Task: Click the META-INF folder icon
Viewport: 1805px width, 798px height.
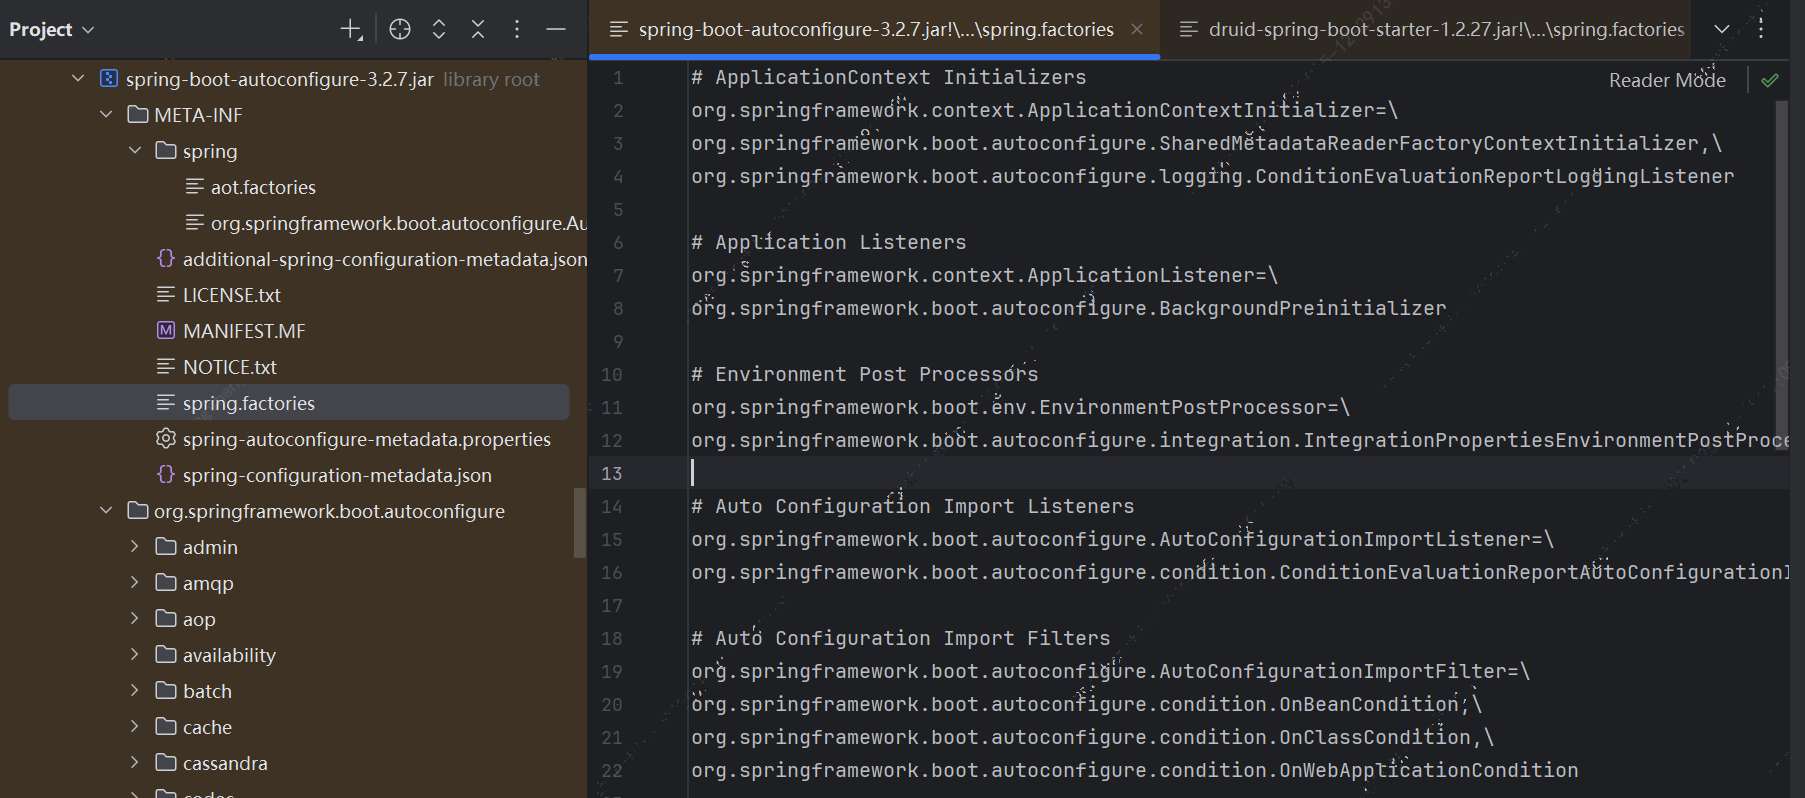Action: 138,114
